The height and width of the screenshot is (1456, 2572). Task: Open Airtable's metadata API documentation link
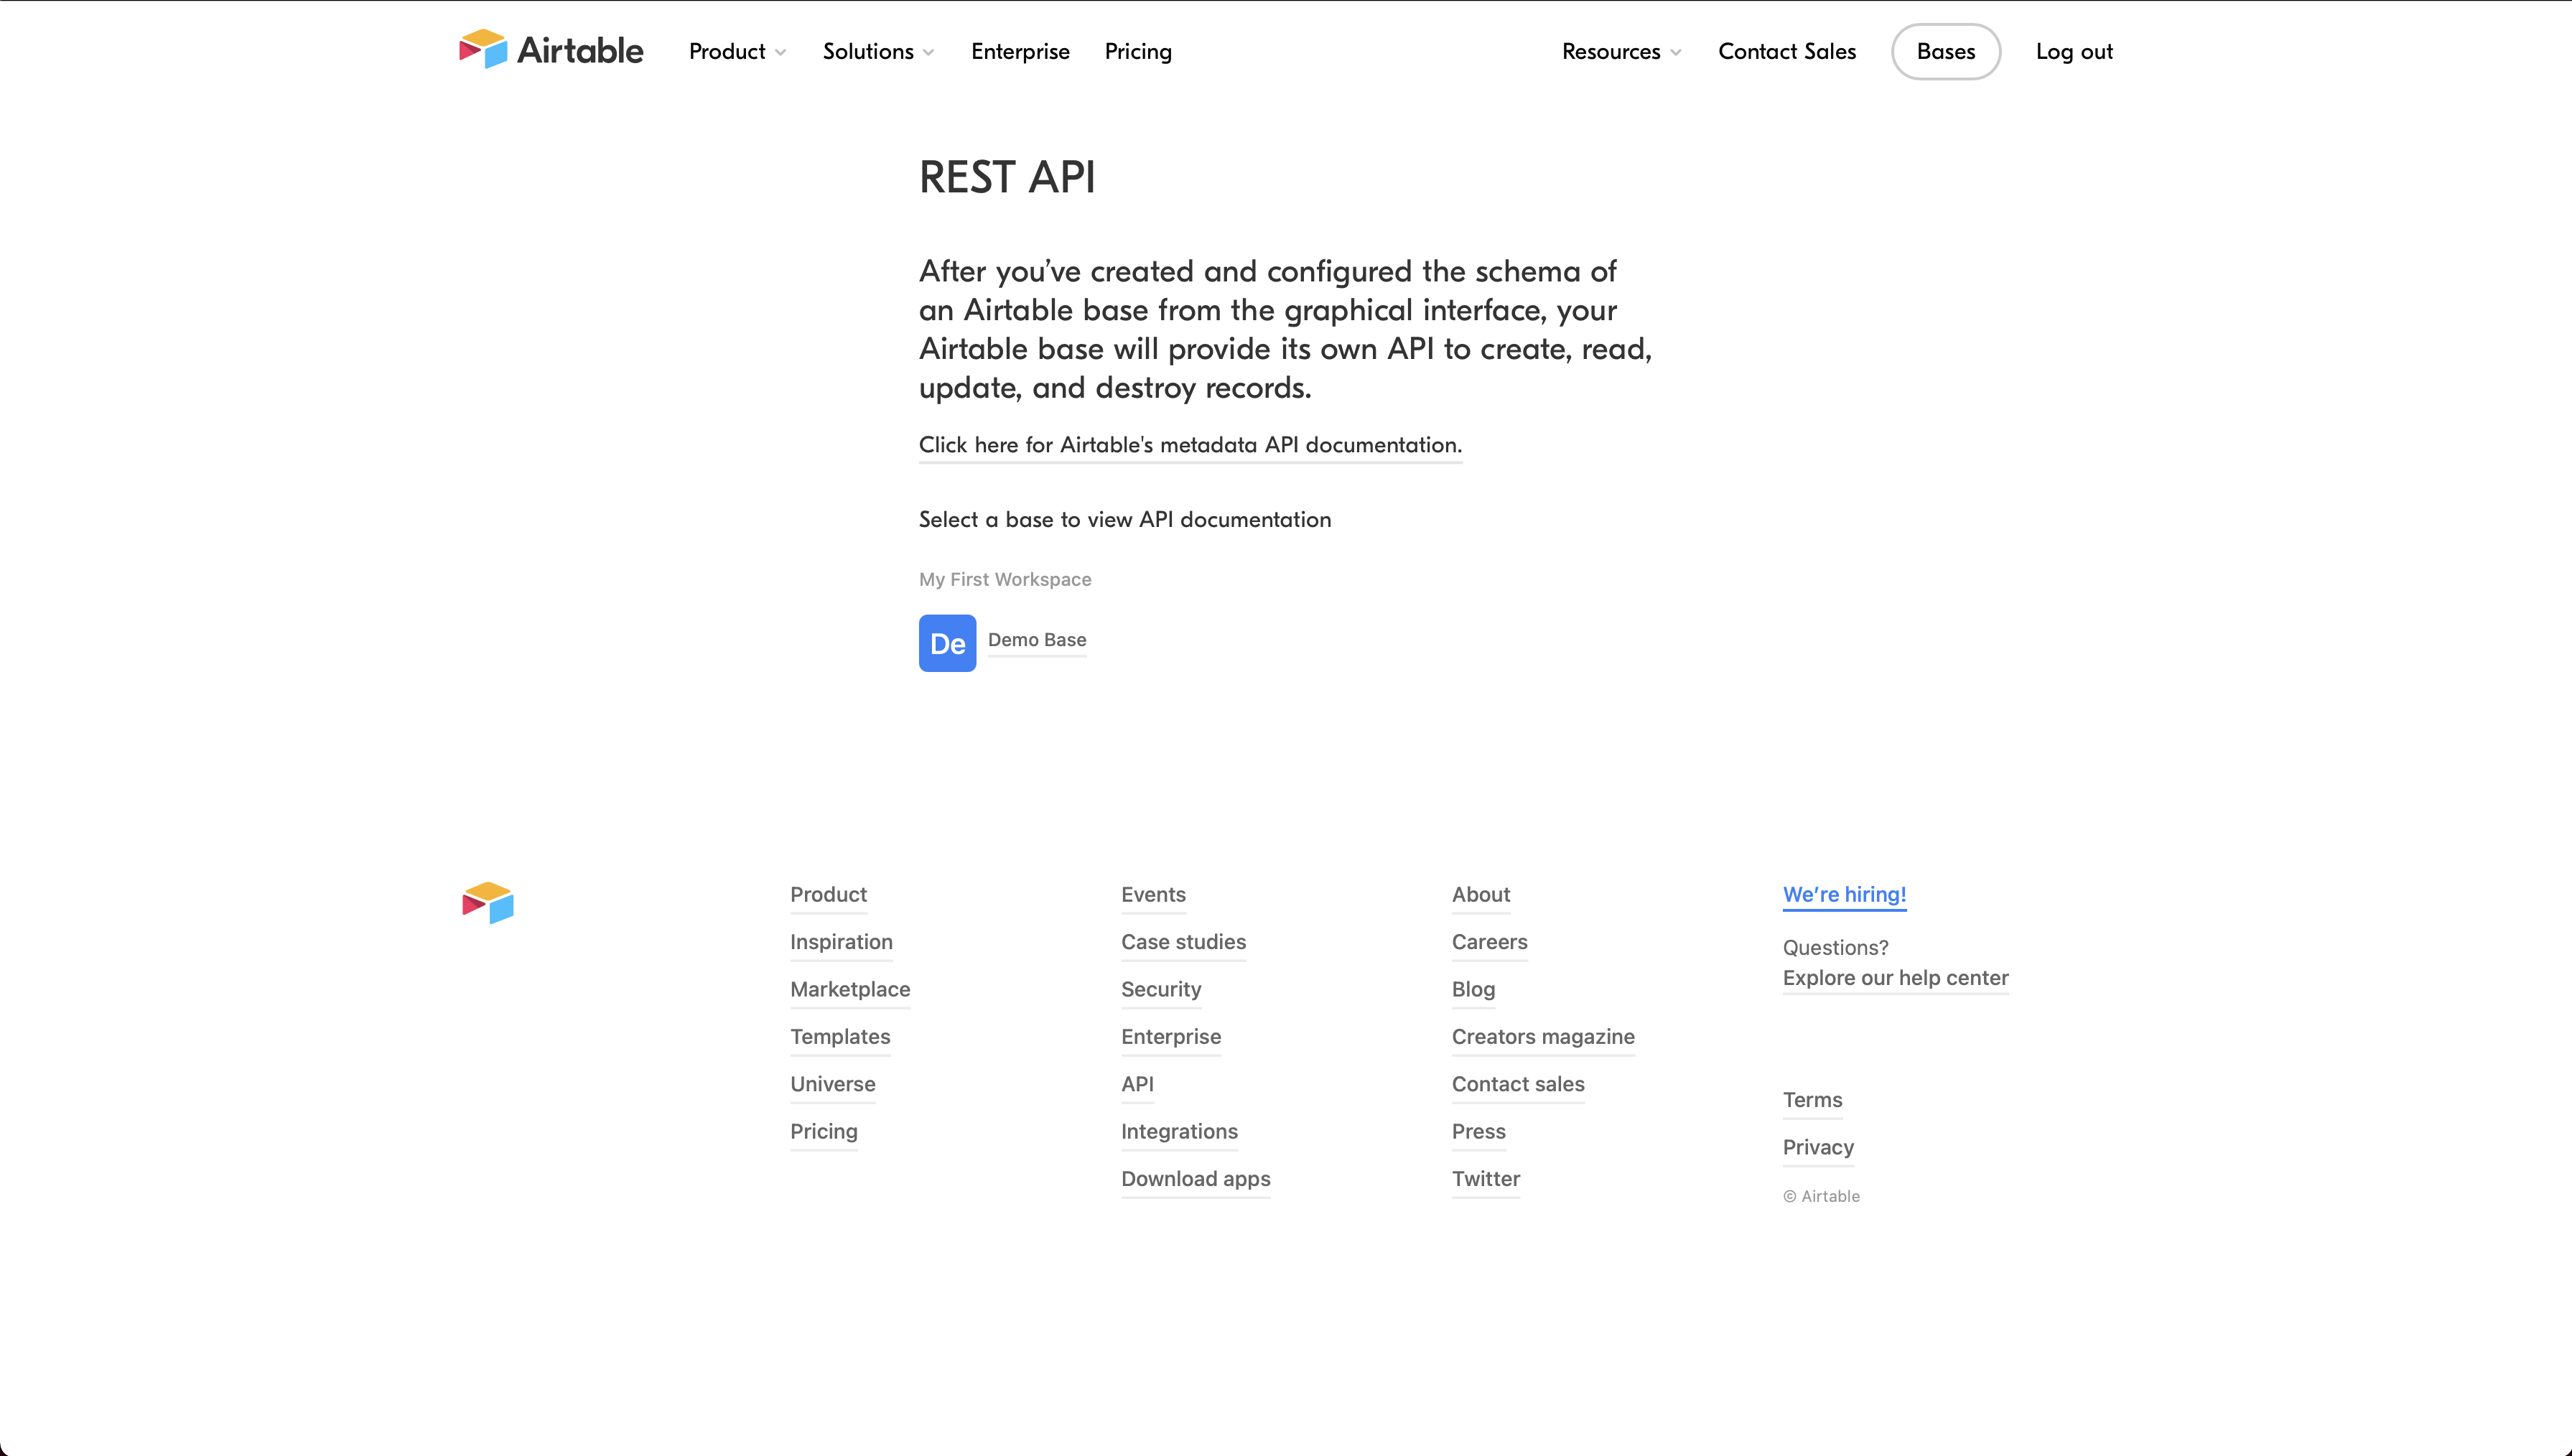coord(1190,445)
